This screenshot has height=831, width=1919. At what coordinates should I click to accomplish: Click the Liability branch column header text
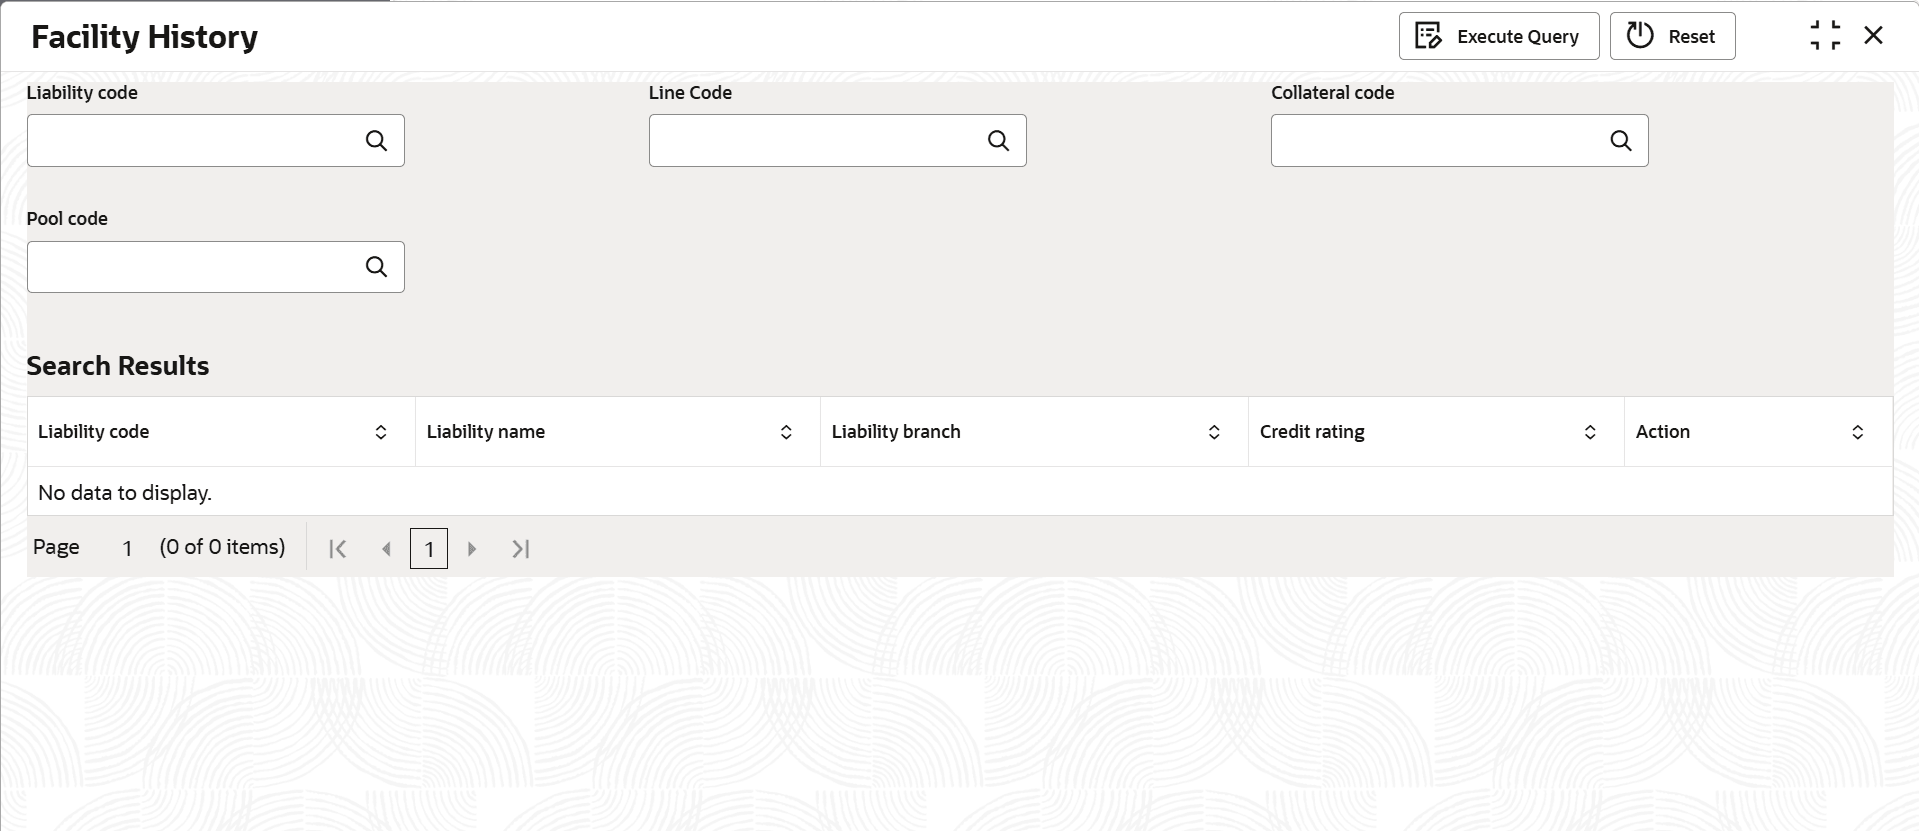click(x=896, y=432)
